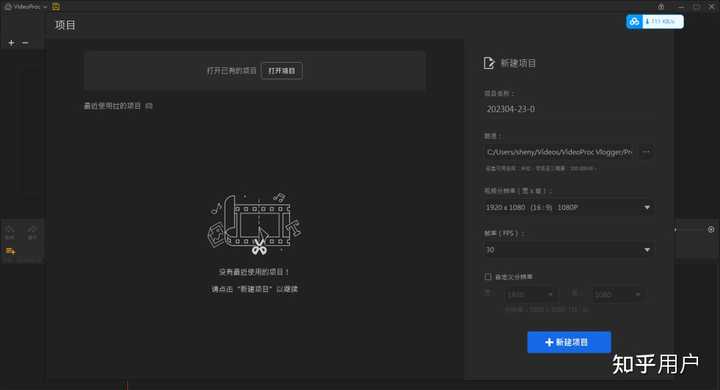
Task: Open the disabled width dropdown showing 1920
Action: point(530,294)
